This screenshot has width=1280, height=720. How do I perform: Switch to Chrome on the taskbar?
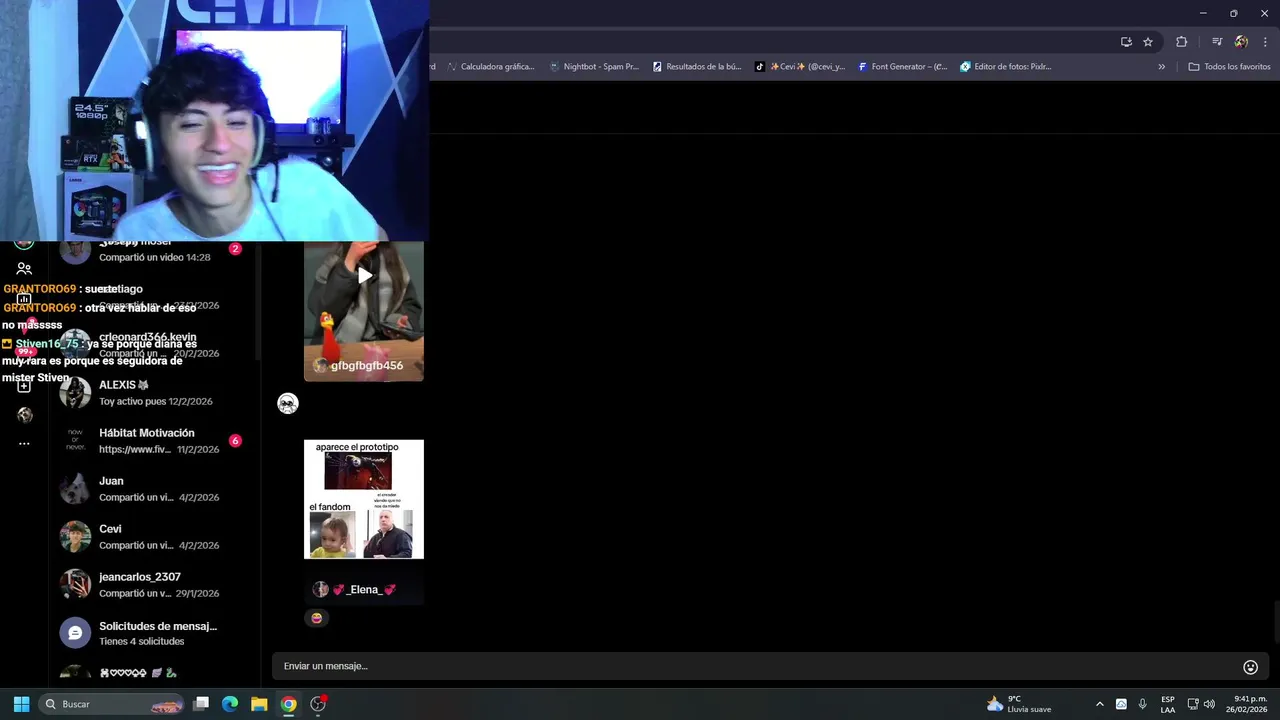tap(288, 704)
